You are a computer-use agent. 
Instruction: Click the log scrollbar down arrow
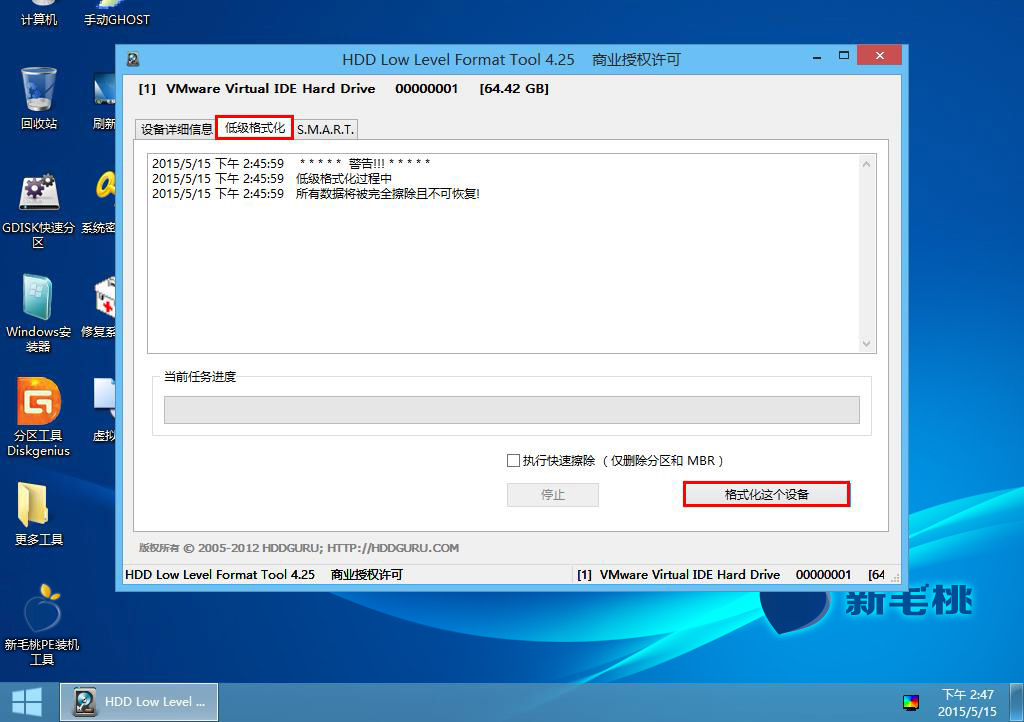click(x=866, y=344)
